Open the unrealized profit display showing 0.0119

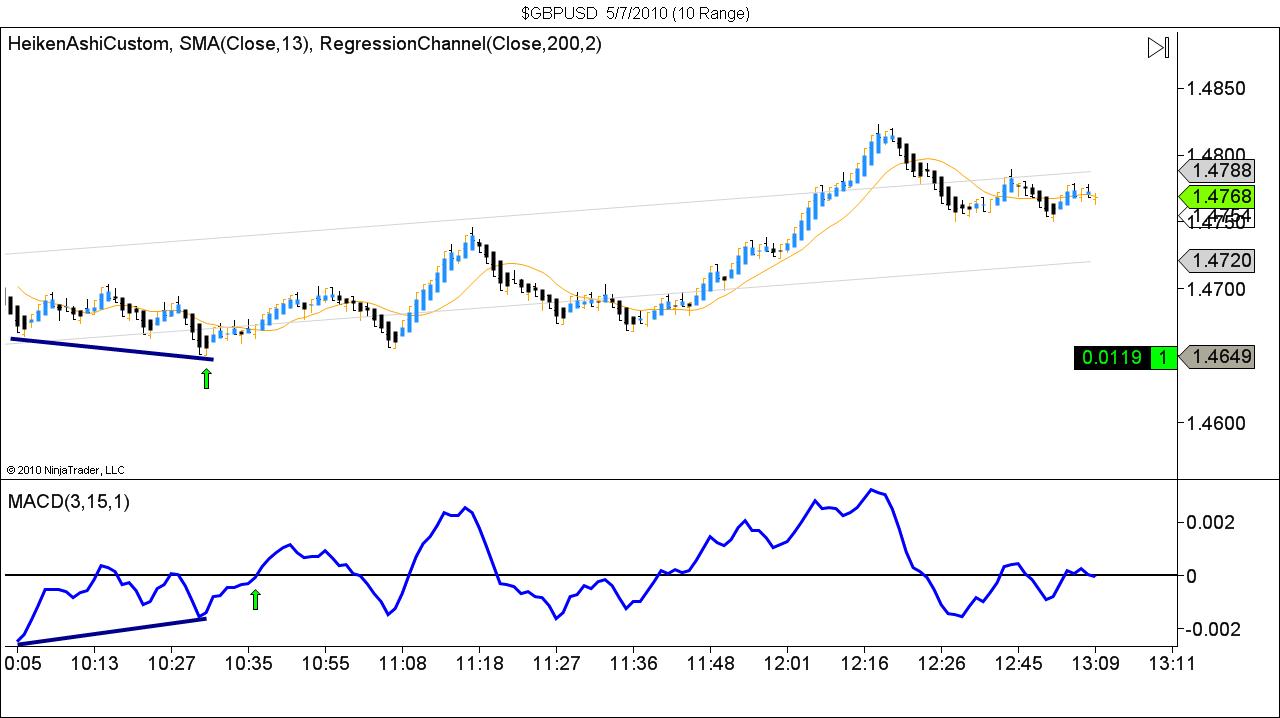pyautogui.click(x=1110, y=357)
